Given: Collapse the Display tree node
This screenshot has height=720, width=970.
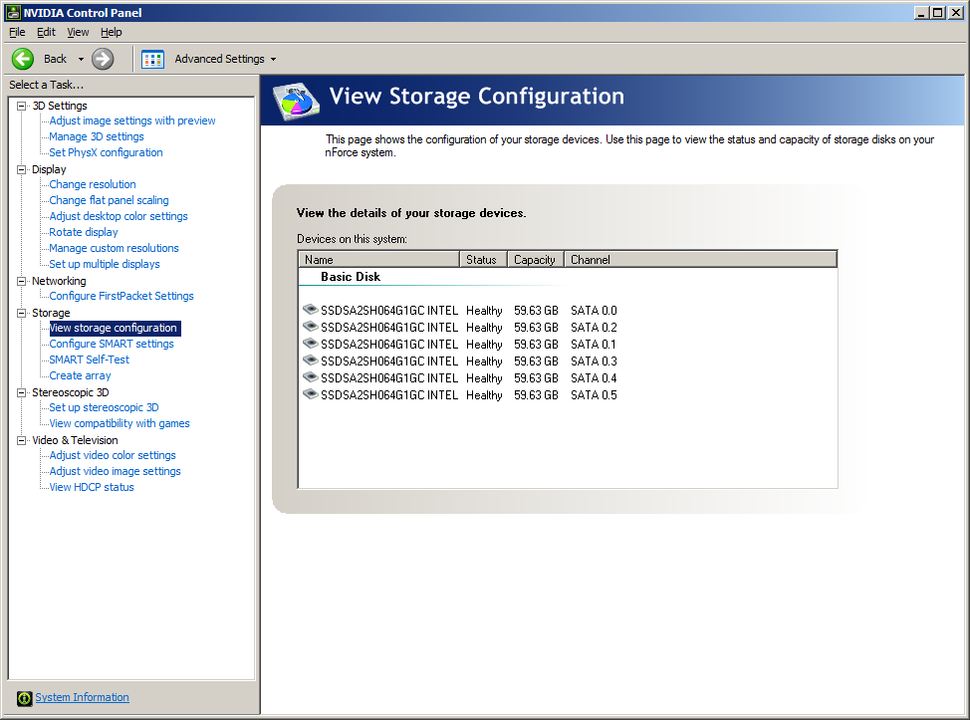Looking at the screenshot, I should click(x=22, y=169).
